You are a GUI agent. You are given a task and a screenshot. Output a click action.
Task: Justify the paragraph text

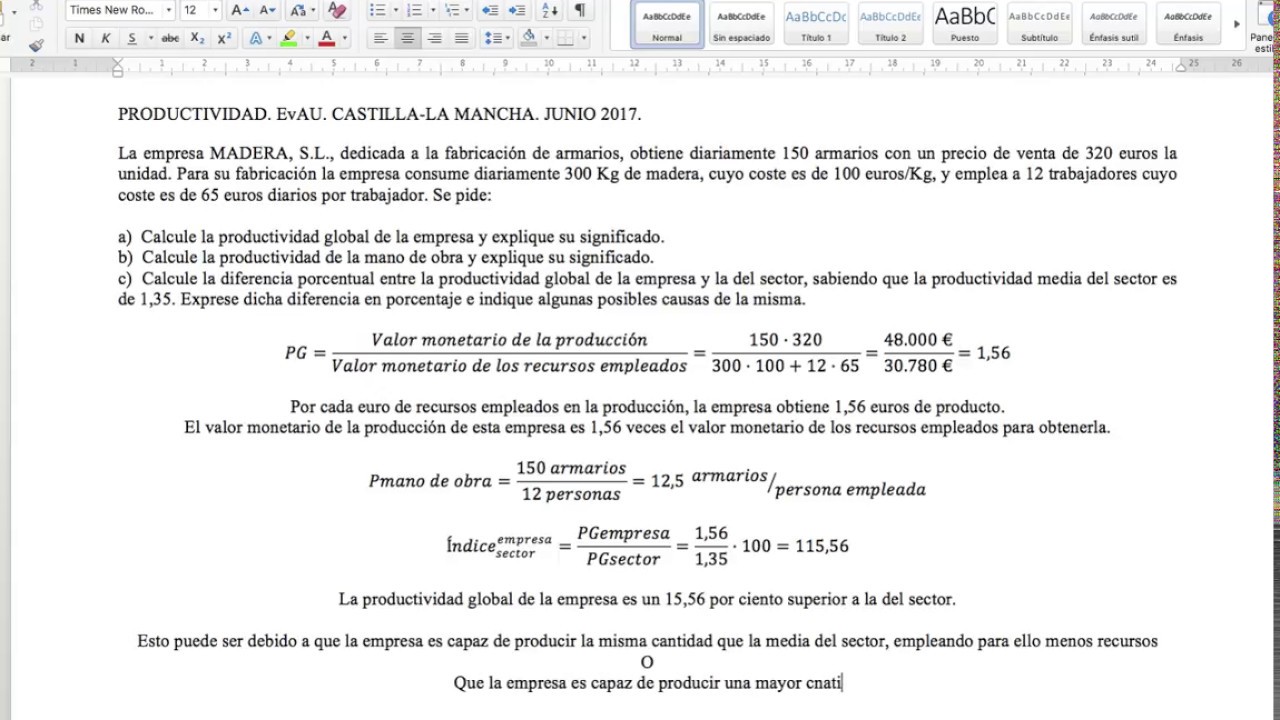(461, 38)
